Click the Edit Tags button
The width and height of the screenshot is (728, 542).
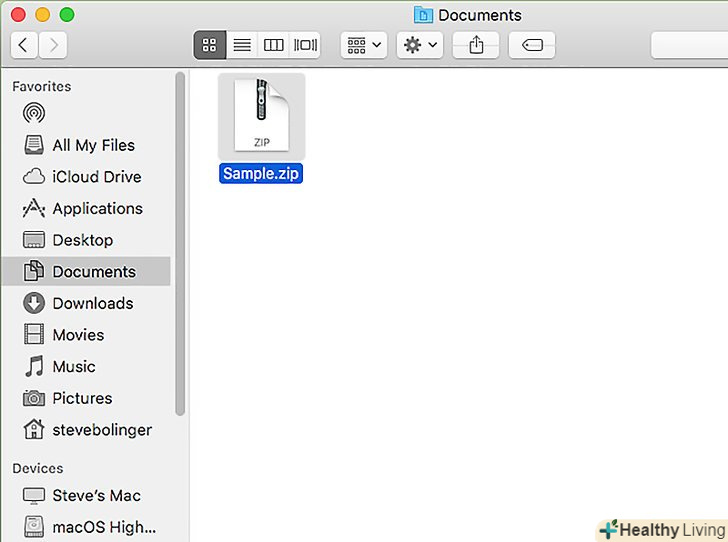point(532,45)
